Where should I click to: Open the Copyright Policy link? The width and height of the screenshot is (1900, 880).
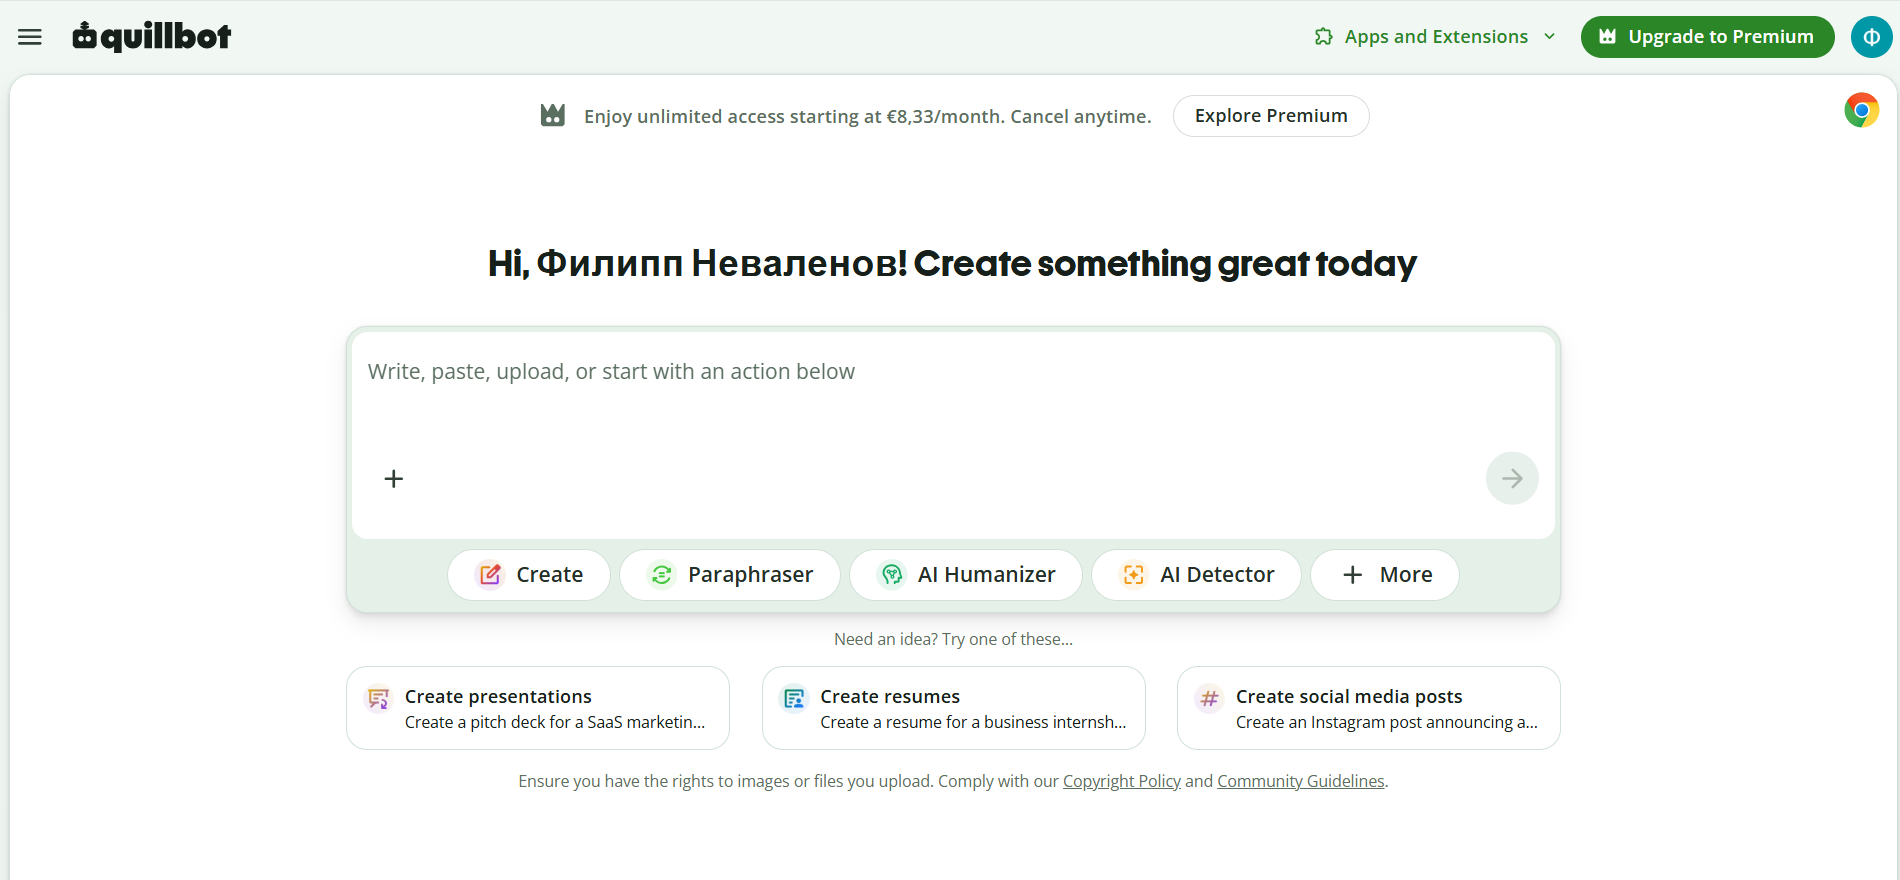tap(1122, 781)
